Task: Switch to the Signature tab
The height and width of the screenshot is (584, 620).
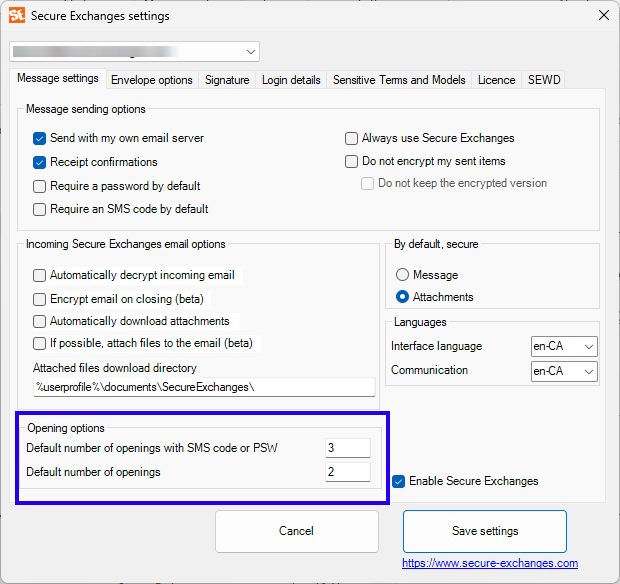Action: pyautogui.click(x=227, y=80)
